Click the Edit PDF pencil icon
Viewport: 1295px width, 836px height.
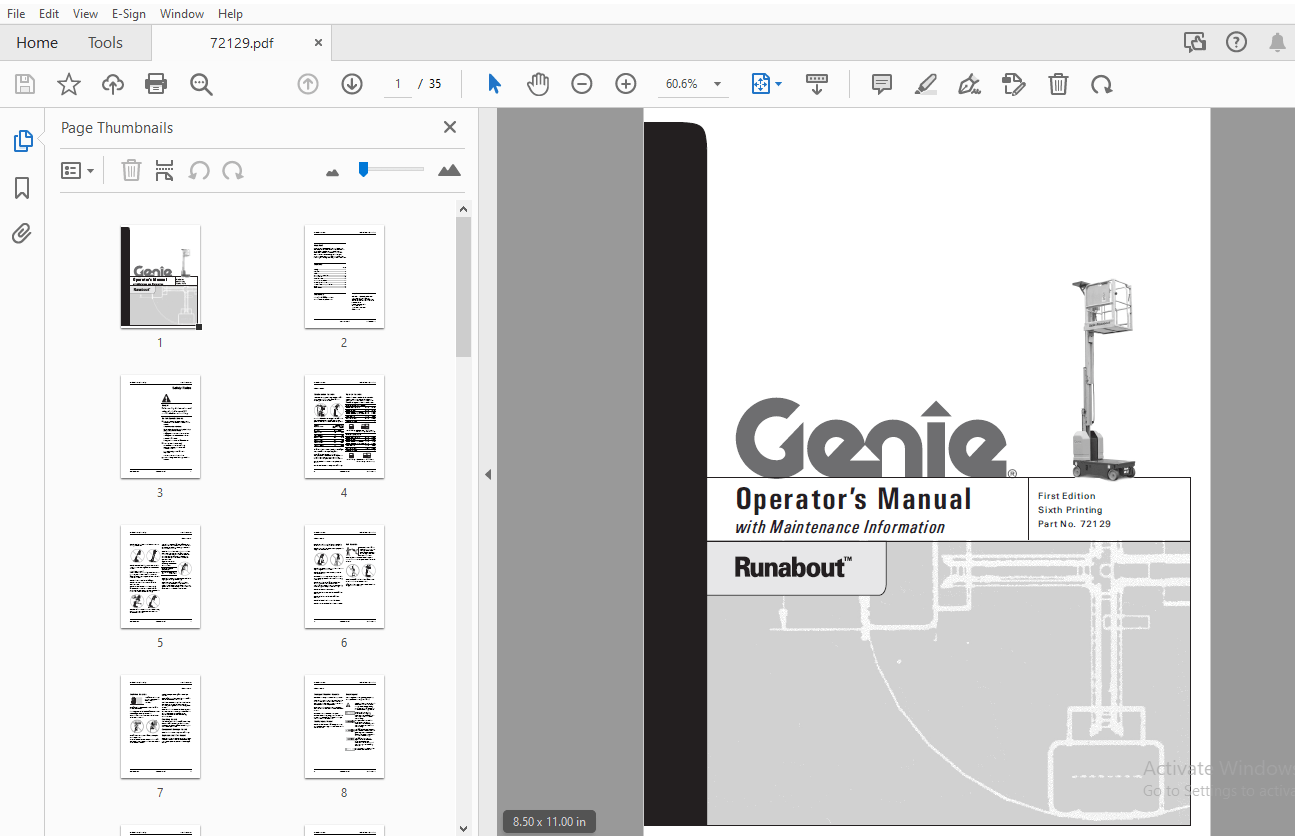(x=1014, y=84)
